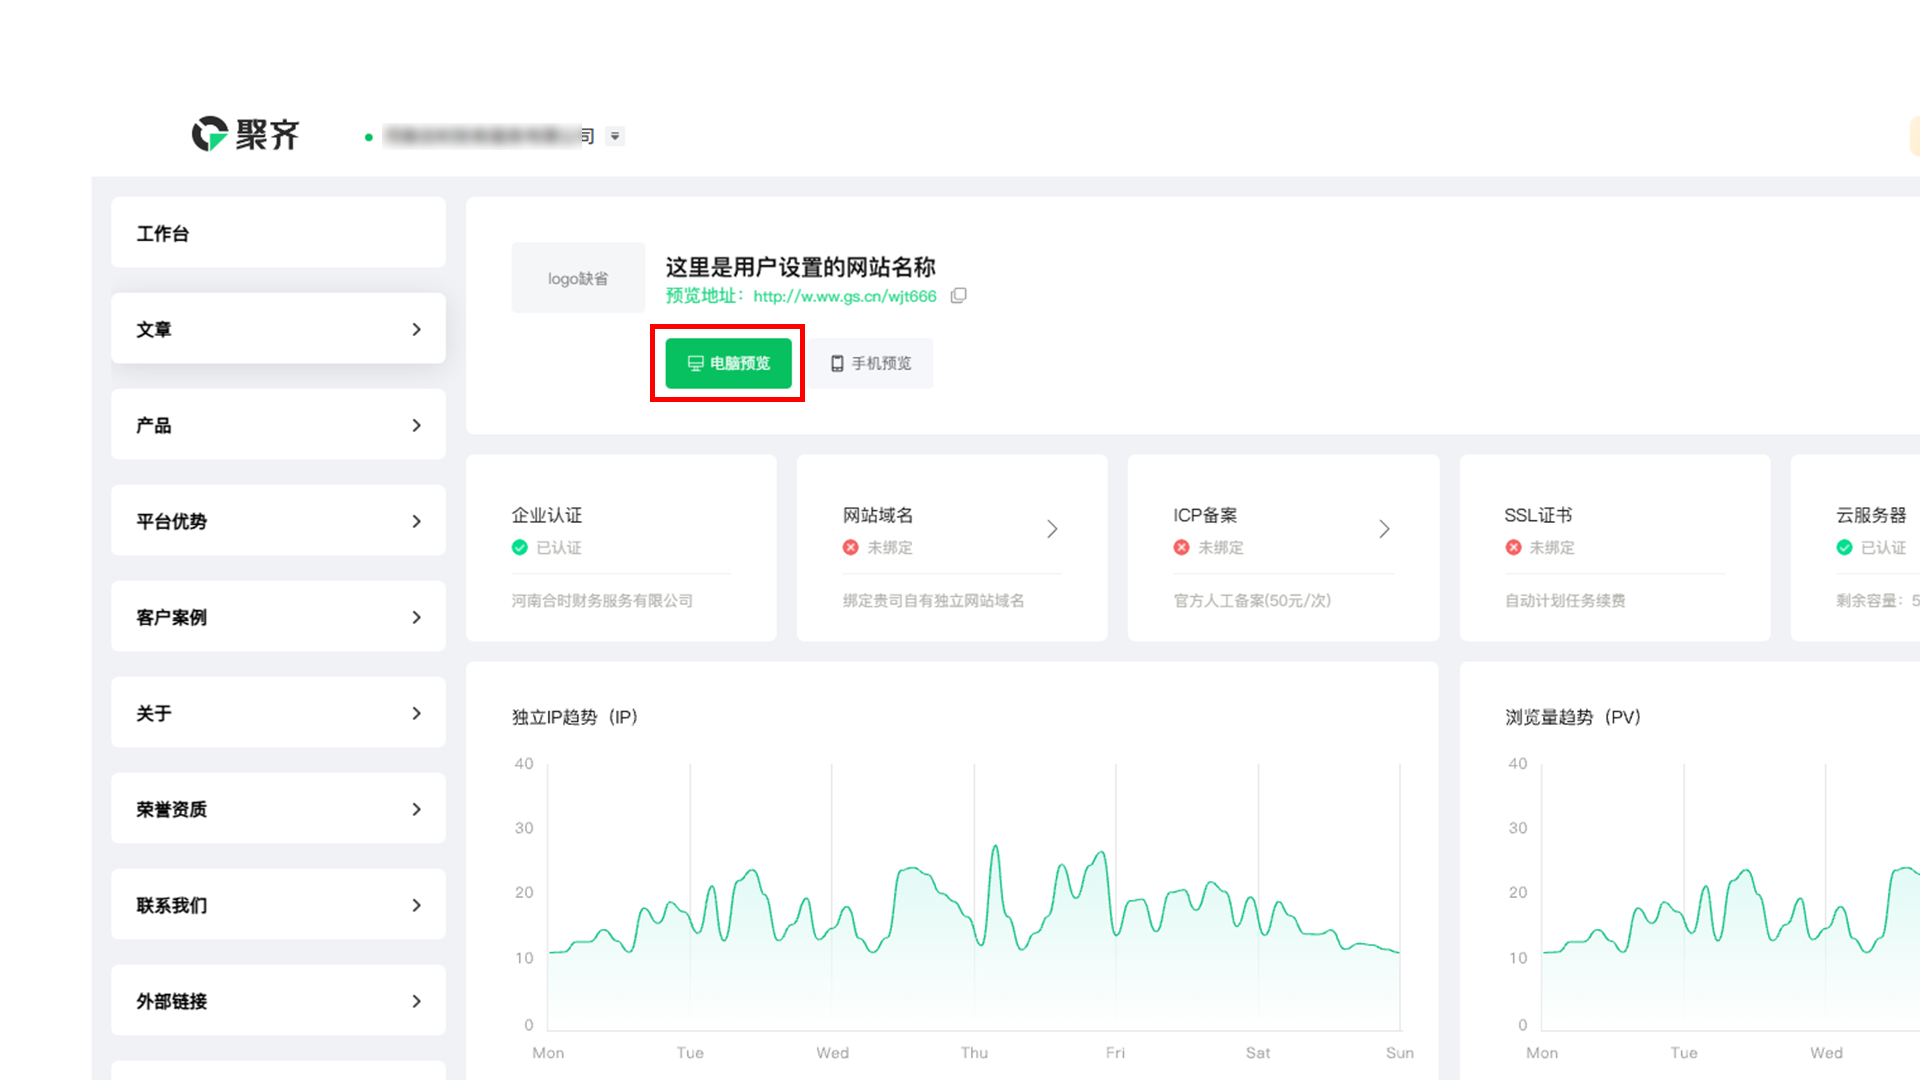Click the 电脑预览 button
This screenshot has width=1920, height=1080.
coord(728,363)
